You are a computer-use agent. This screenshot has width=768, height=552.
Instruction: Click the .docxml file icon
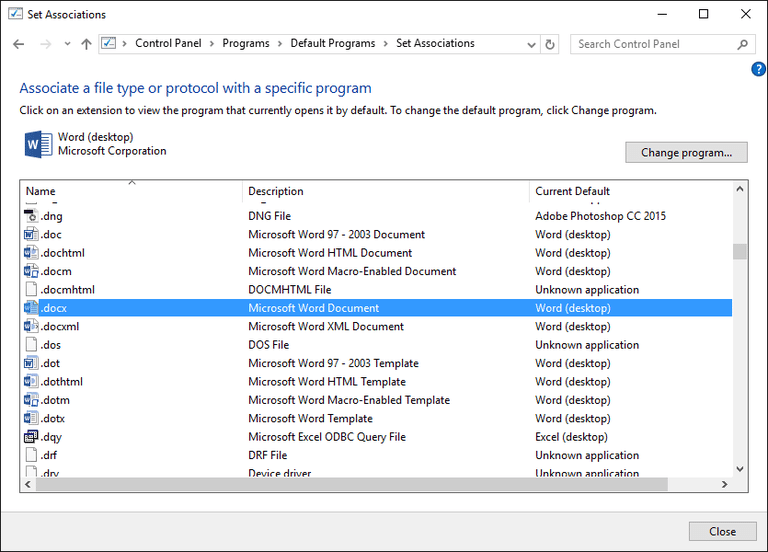coord(31,326)
